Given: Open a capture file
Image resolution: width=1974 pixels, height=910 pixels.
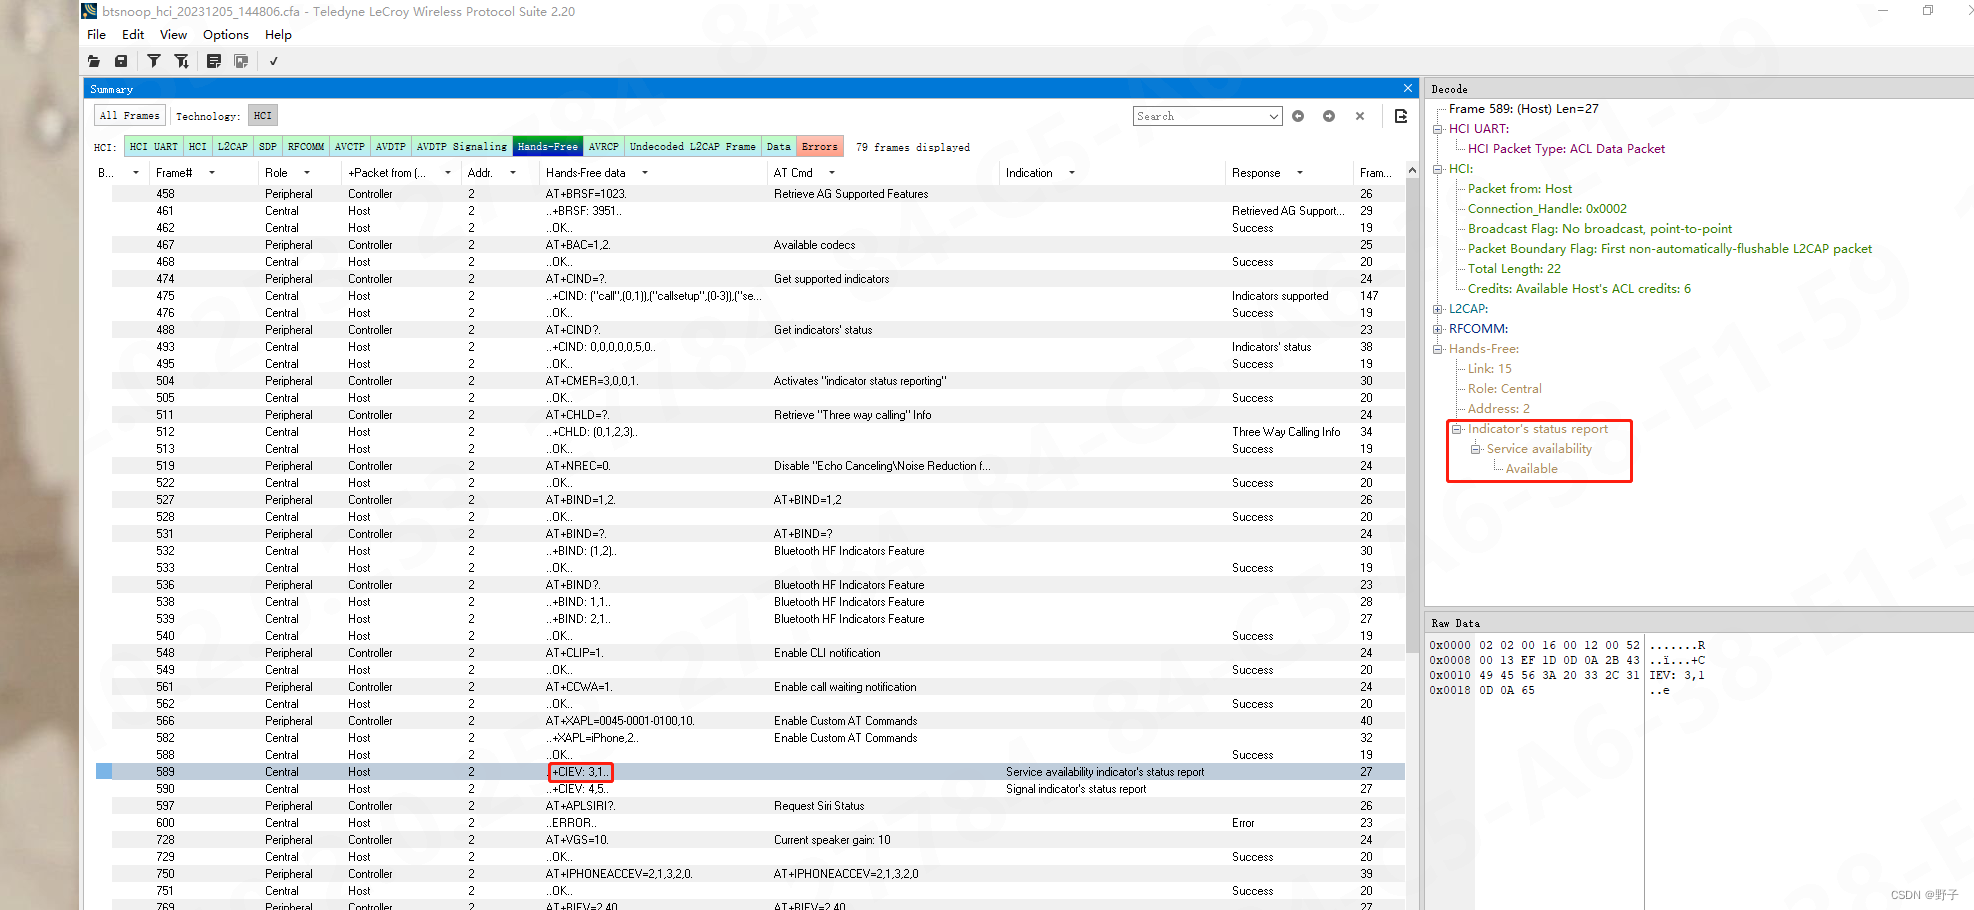Looking at the screenshot, I should point(93,61).
